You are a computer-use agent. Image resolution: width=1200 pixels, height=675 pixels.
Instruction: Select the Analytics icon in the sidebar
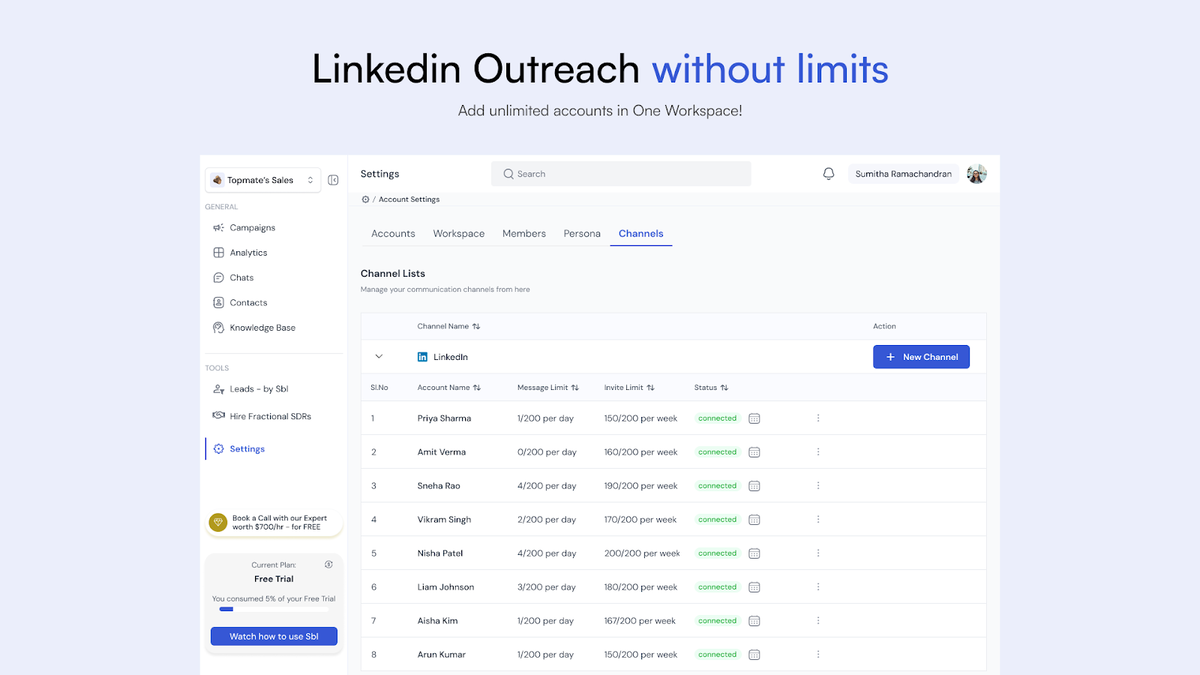219,252
